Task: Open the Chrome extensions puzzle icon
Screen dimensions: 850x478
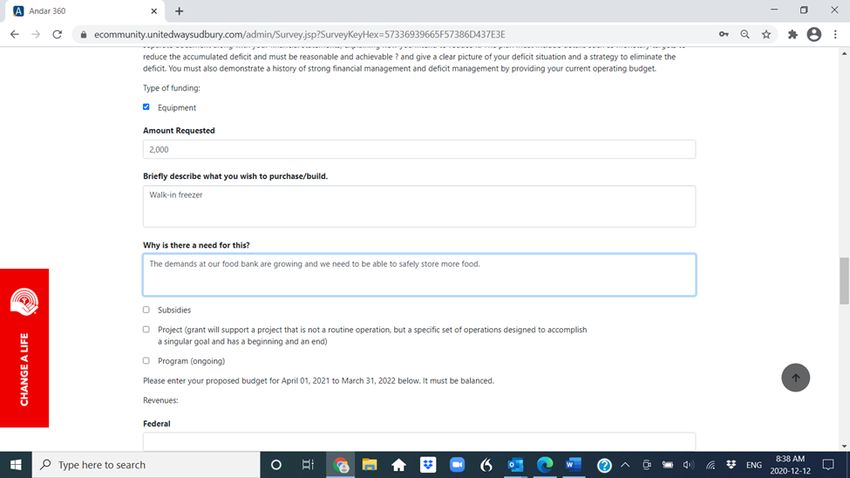Action: (793, 34)
